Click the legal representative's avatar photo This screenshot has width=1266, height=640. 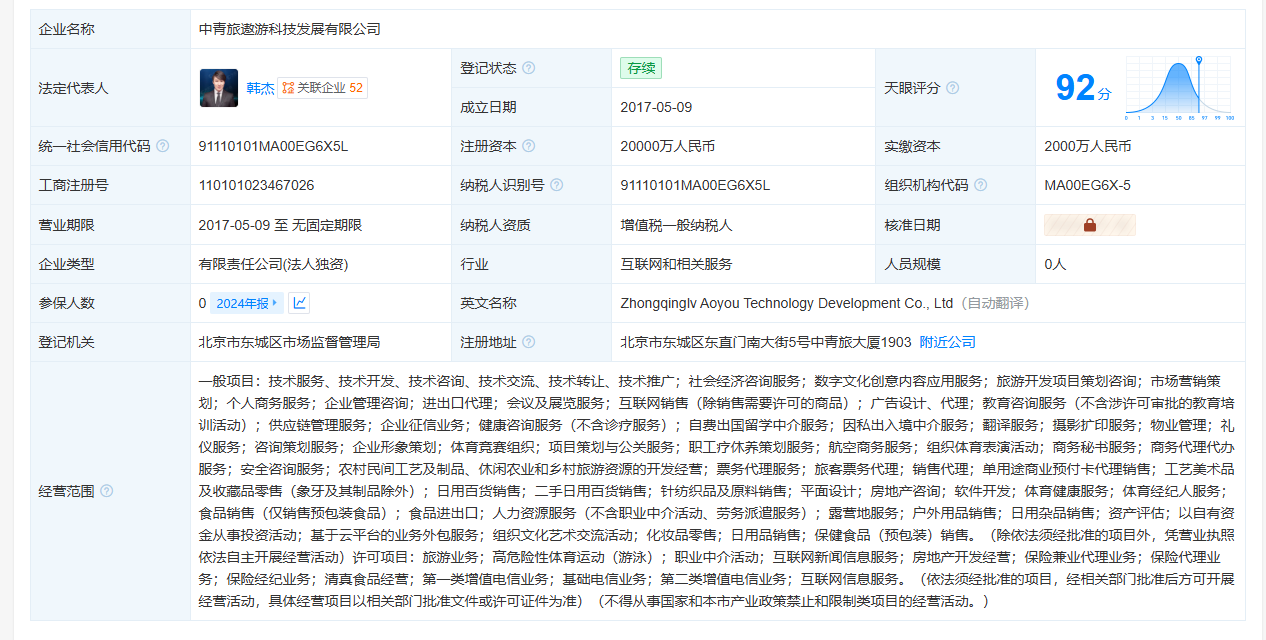pyautogui.click(x=219, y=88)
